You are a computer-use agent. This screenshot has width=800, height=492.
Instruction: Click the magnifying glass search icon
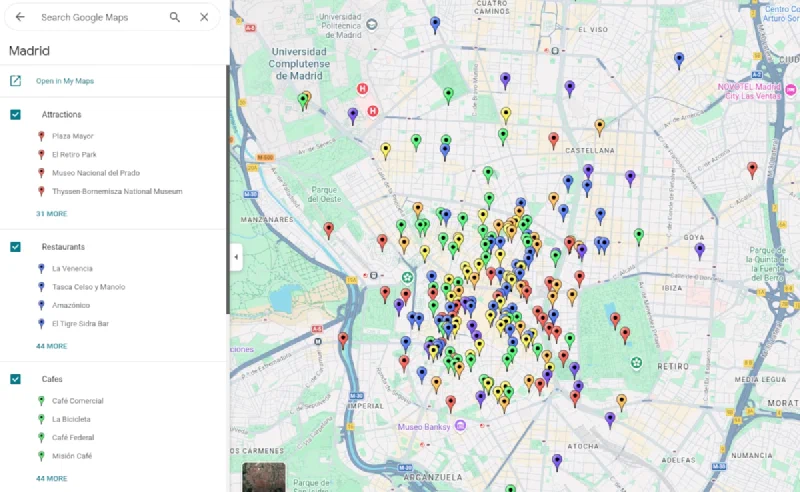pos(174,17)
